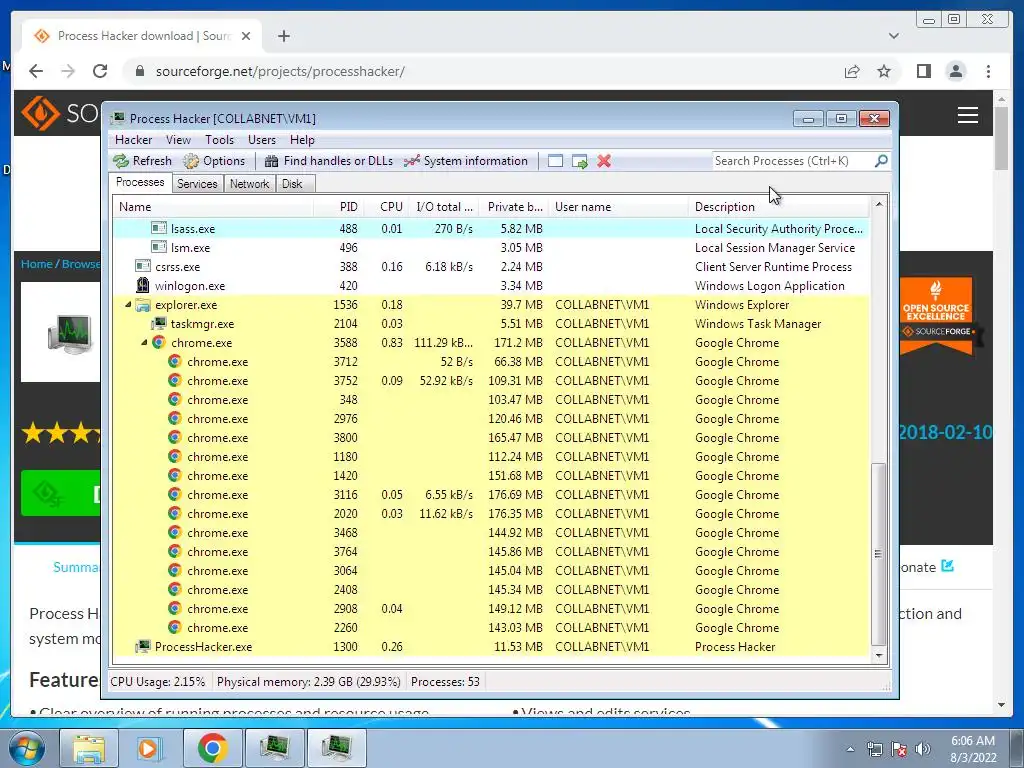Click the search magnifier icon
This screenshot has height=768, width=1024.
(x=881, y=161)
